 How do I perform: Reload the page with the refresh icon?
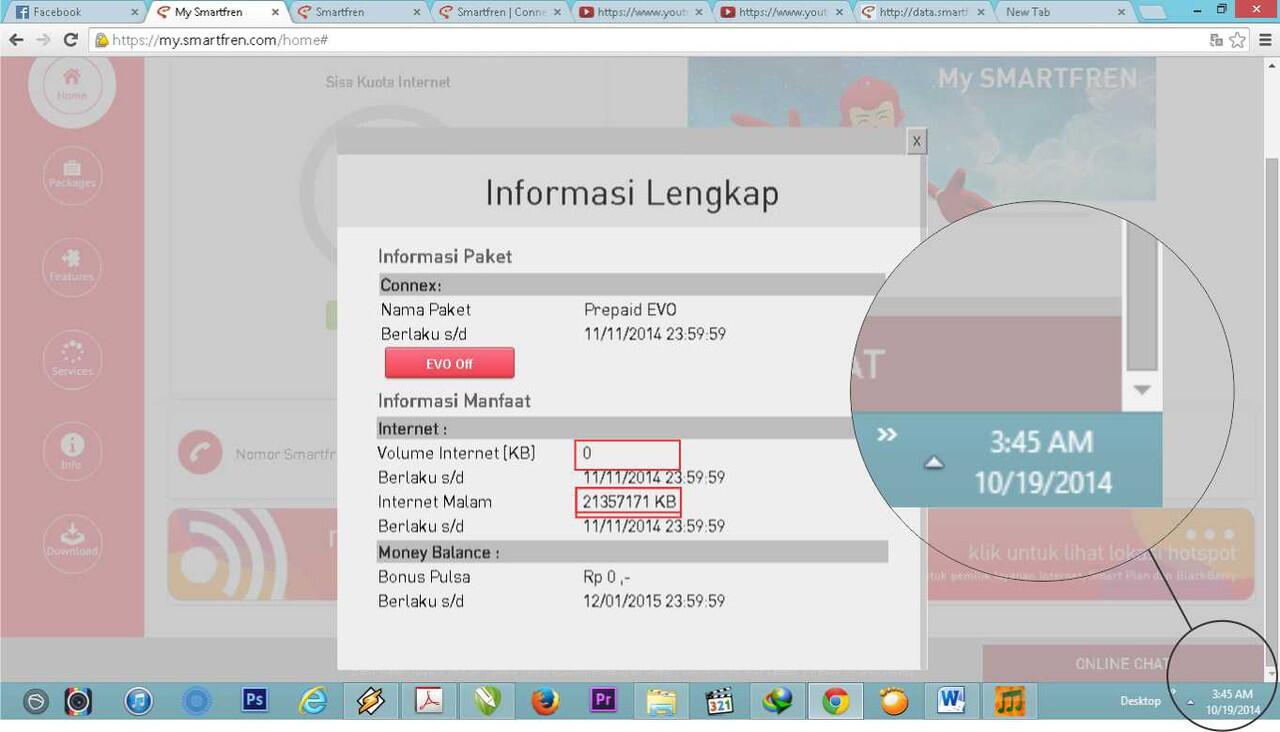coord(70,40)
